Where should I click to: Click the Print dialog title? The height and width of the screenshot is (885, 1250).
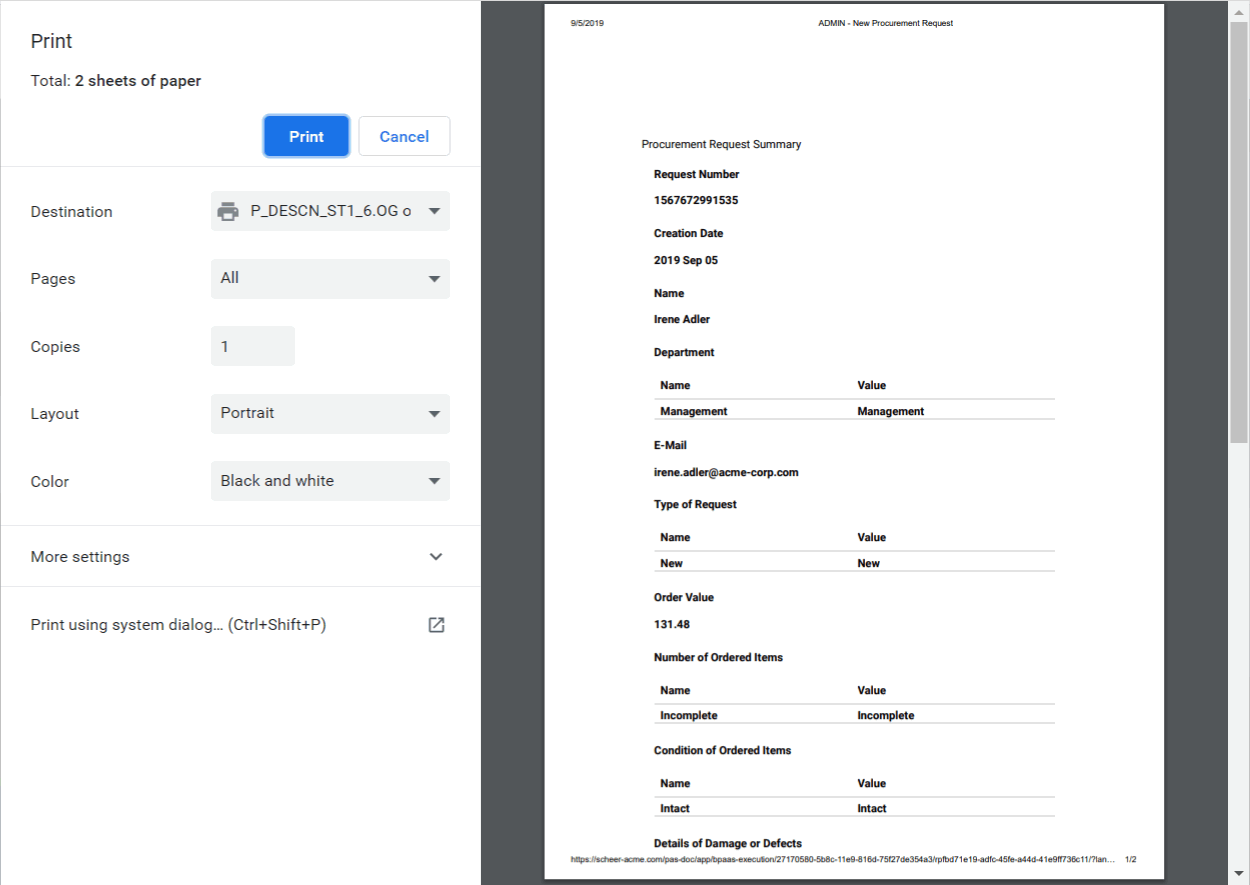click(50, 41)
